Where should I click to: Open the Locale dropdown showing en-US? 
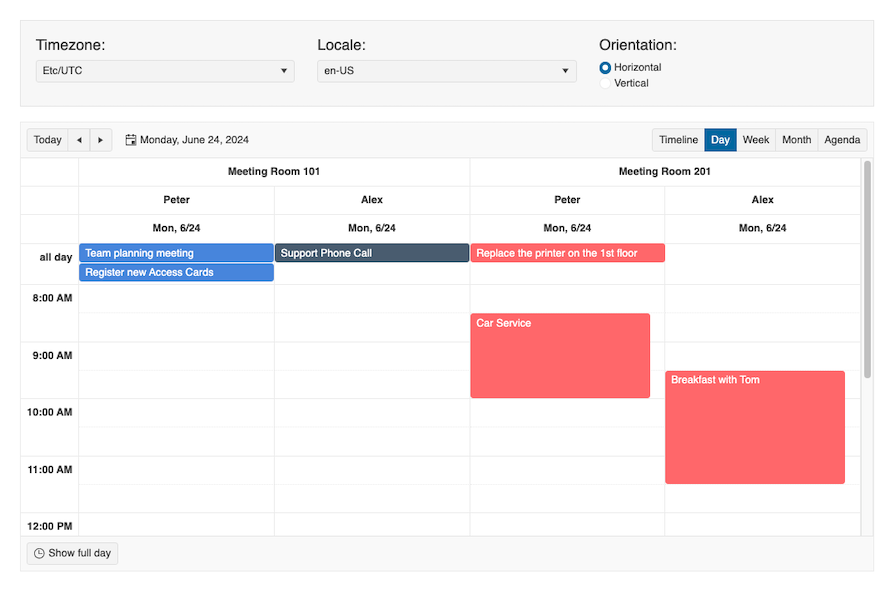[446, 70]
